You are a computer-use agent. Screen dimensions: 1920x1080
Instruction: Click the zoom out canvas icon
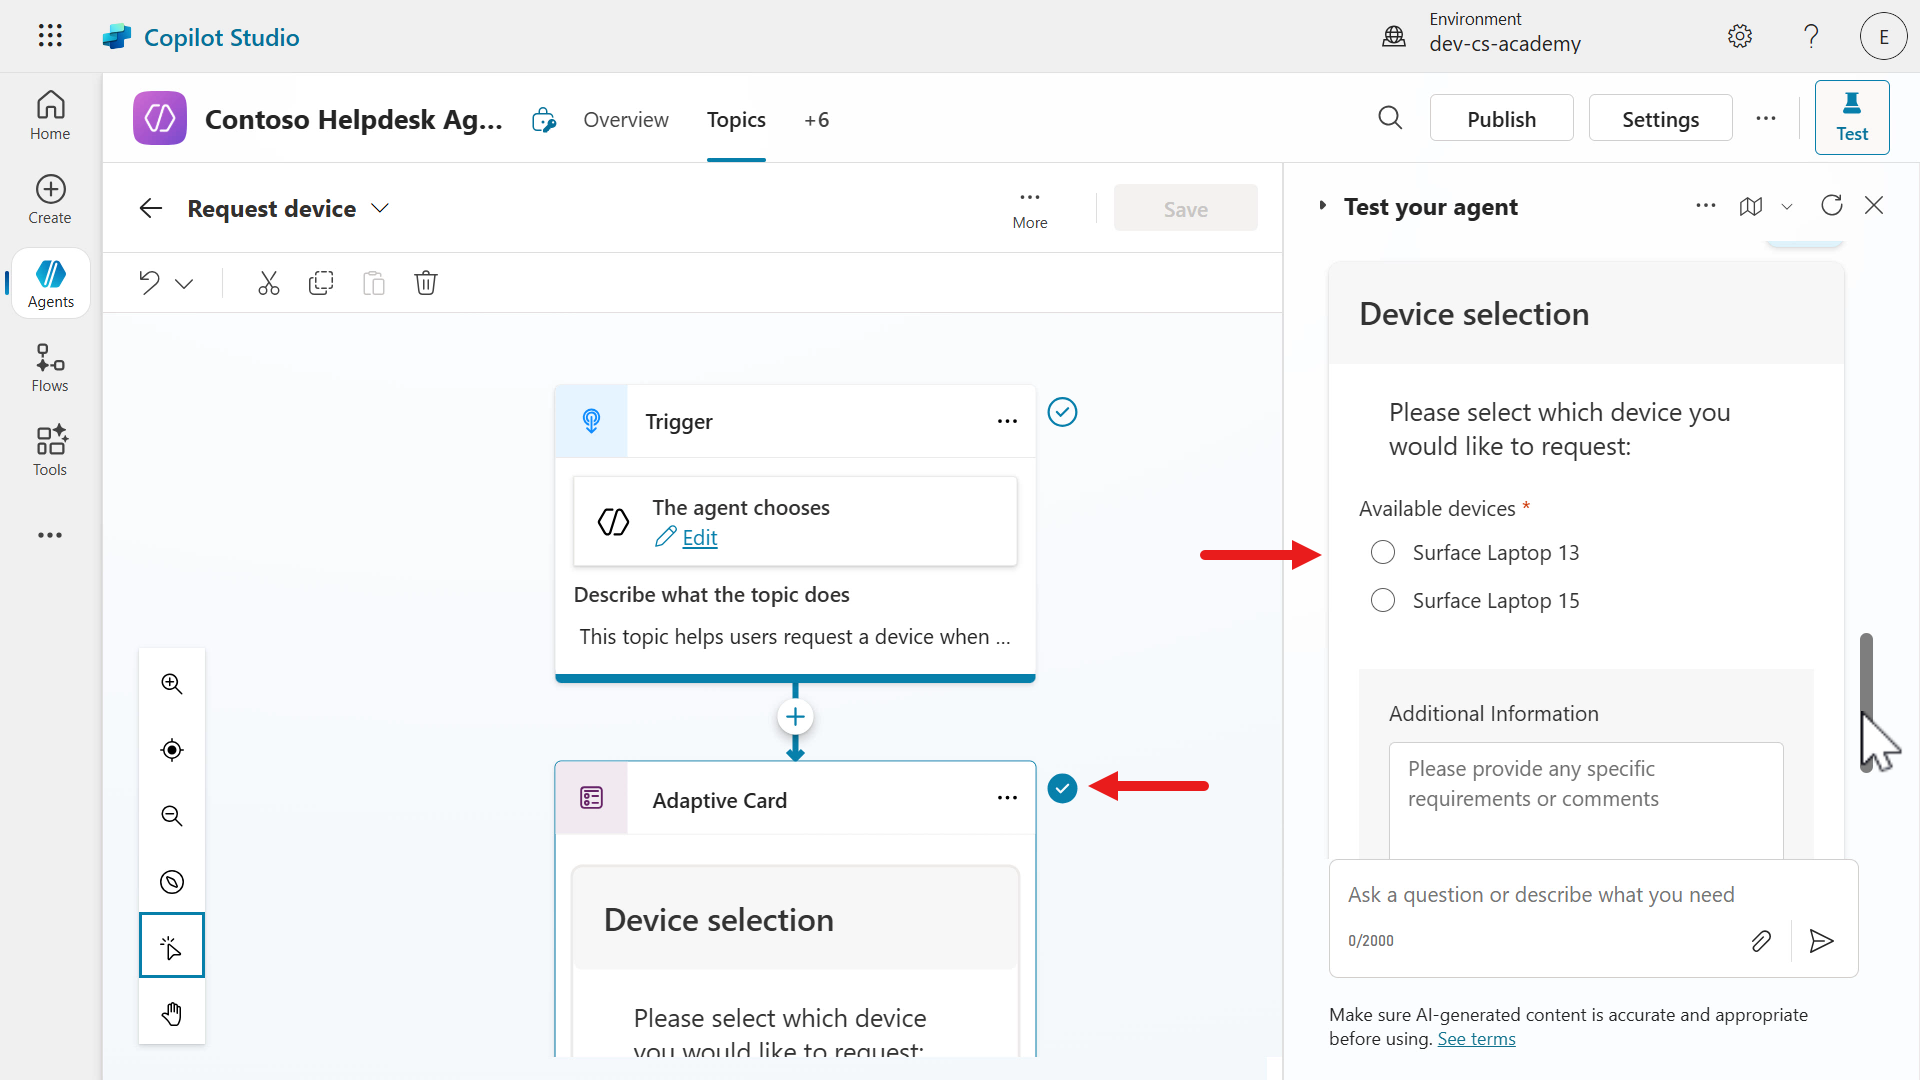pyautogui.click(x=172, y=816)
